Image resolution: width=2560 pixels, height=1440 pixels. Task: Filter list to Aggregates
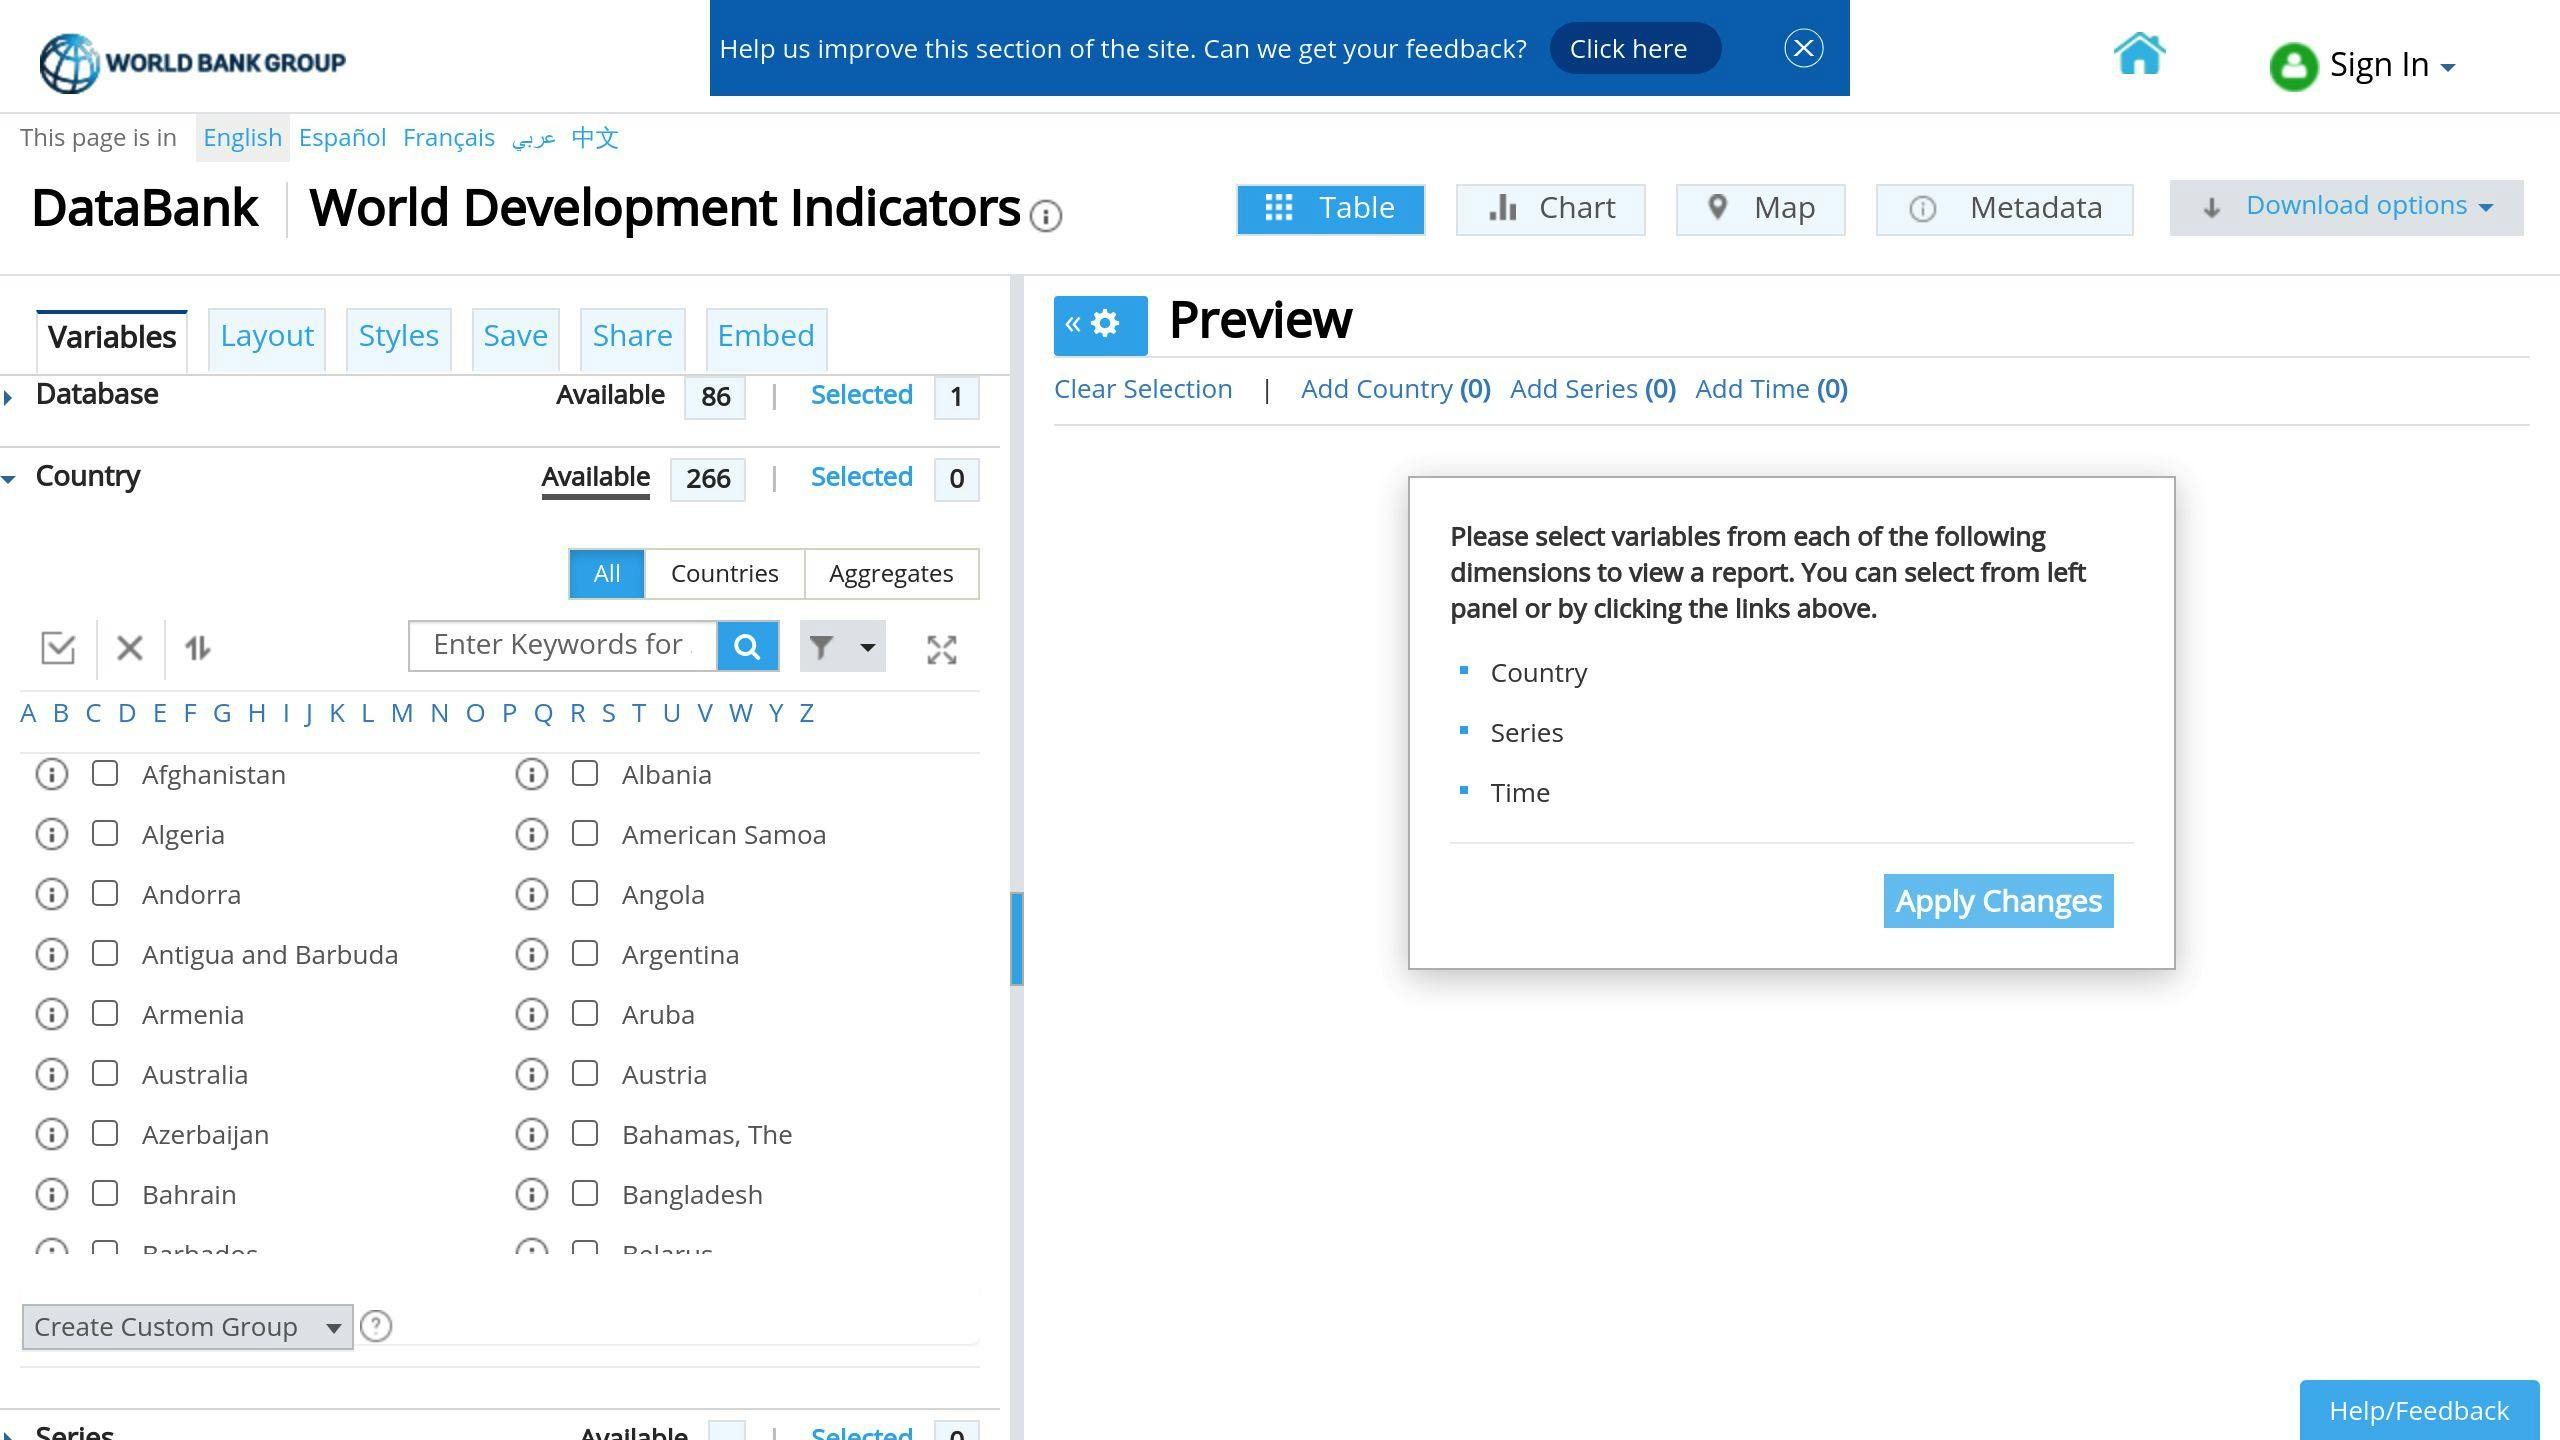pyautogui.click(x=891, y=574)
